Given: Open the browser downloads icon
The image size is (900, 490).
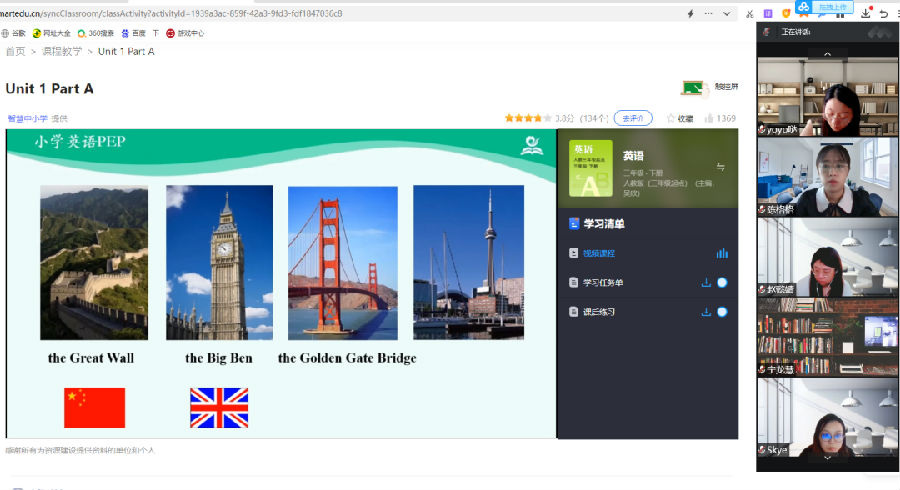Looking at the screenshot, I should (865, 14).
